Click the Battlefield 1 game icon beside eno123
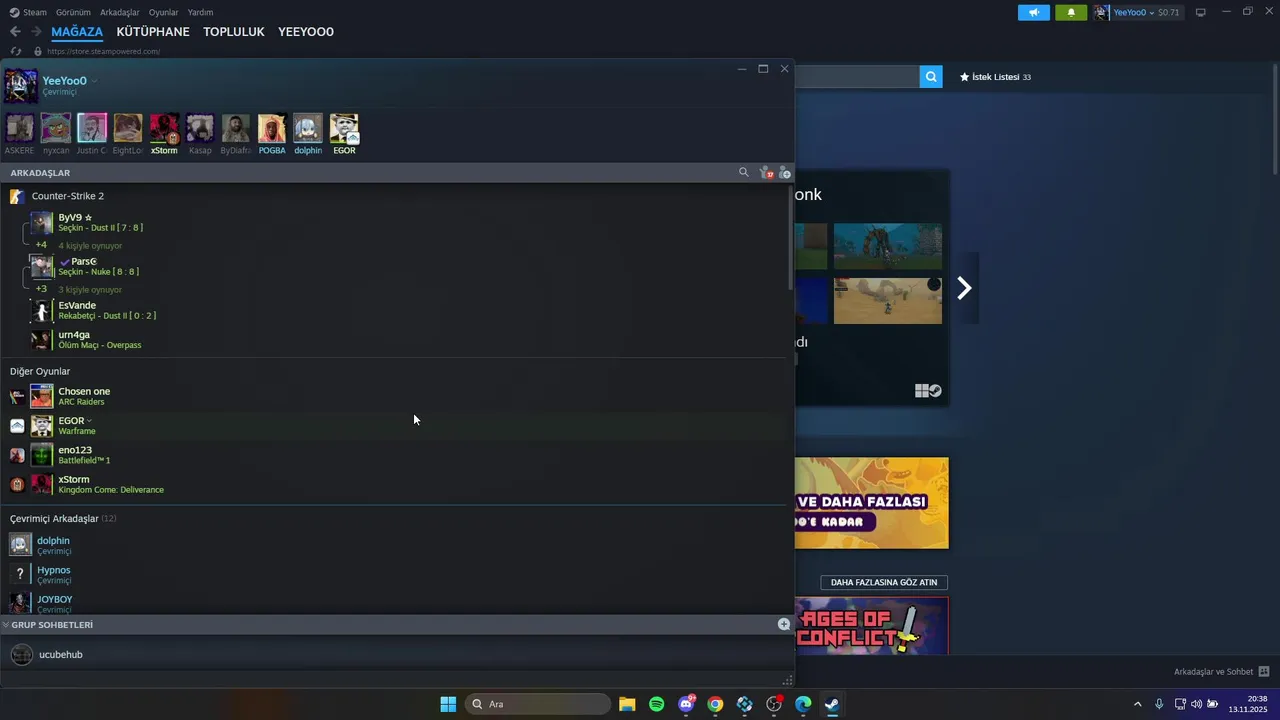This screenshot has height=720, width=1280. pos(17,455)
